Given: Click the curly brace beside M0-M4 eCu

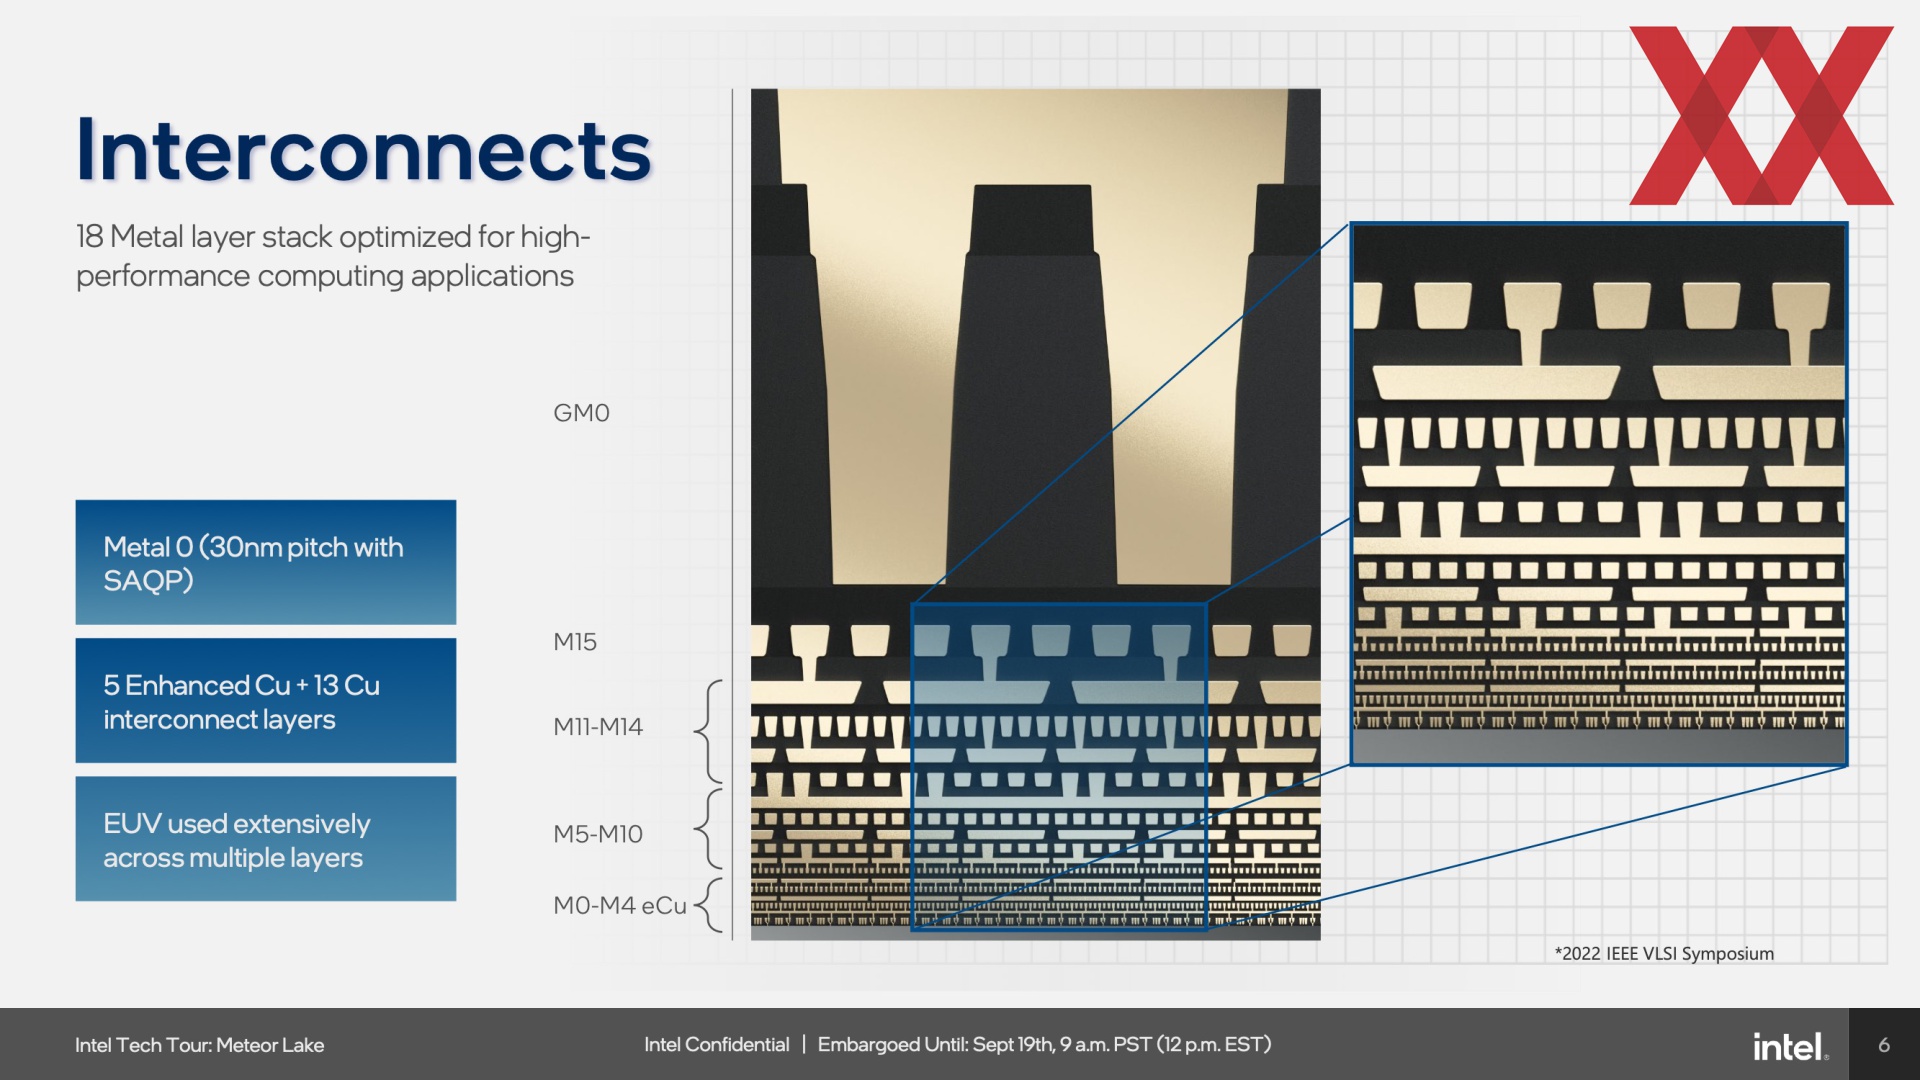Looking at the screenshot, I should 709,906.
